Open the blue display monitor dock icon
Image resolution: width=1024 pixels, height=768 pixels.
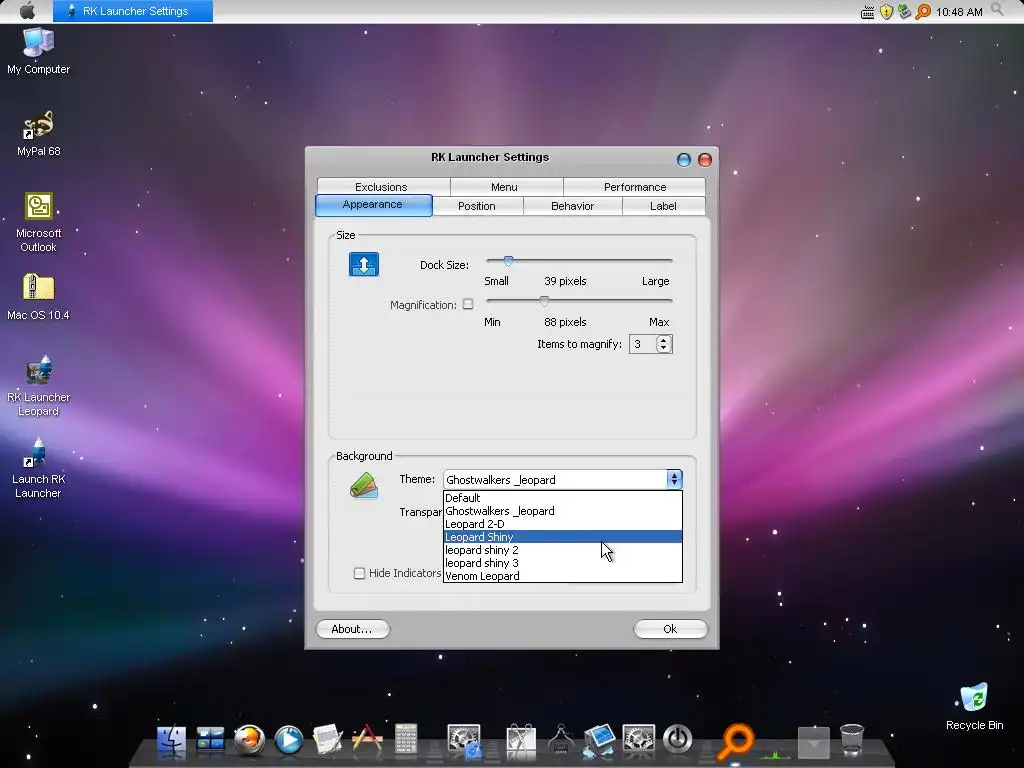point(599,741)
